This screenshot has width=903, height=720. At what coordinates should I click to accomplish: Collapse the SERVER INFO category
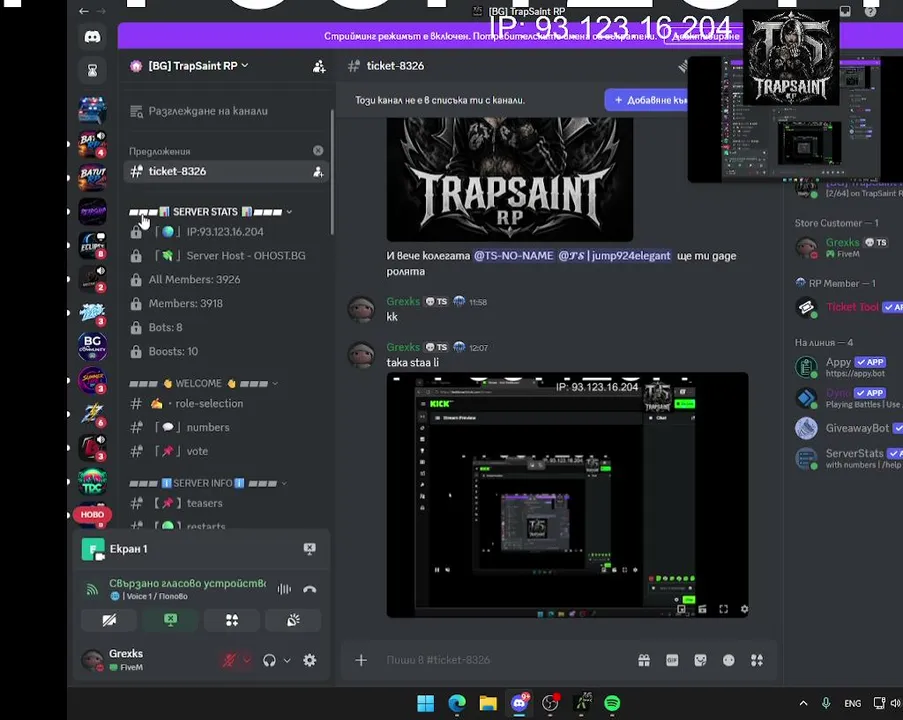pyautogui.click(x=208, y=483)
